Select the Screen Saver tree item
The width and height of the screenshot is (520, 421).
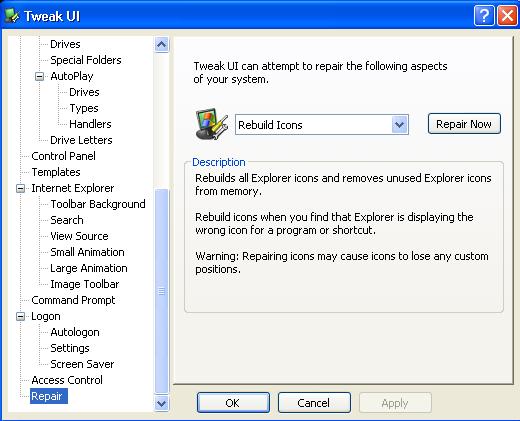click(x=82, y=364)
